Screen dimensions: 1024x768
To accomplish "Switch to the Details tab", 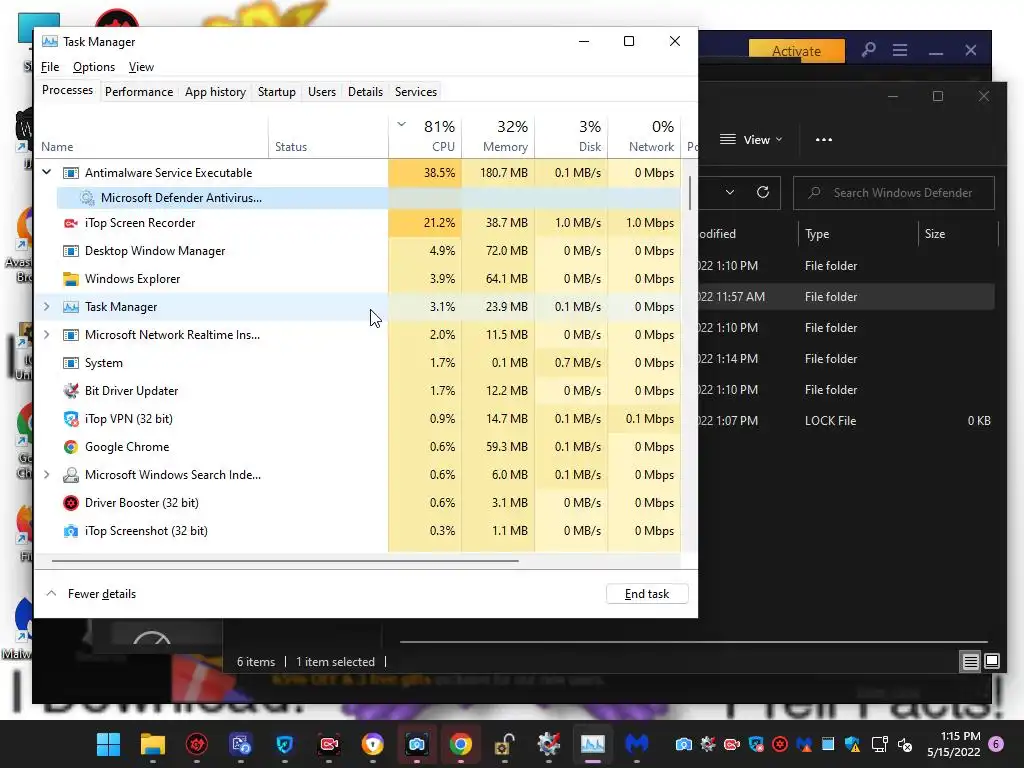I will 365,92.
